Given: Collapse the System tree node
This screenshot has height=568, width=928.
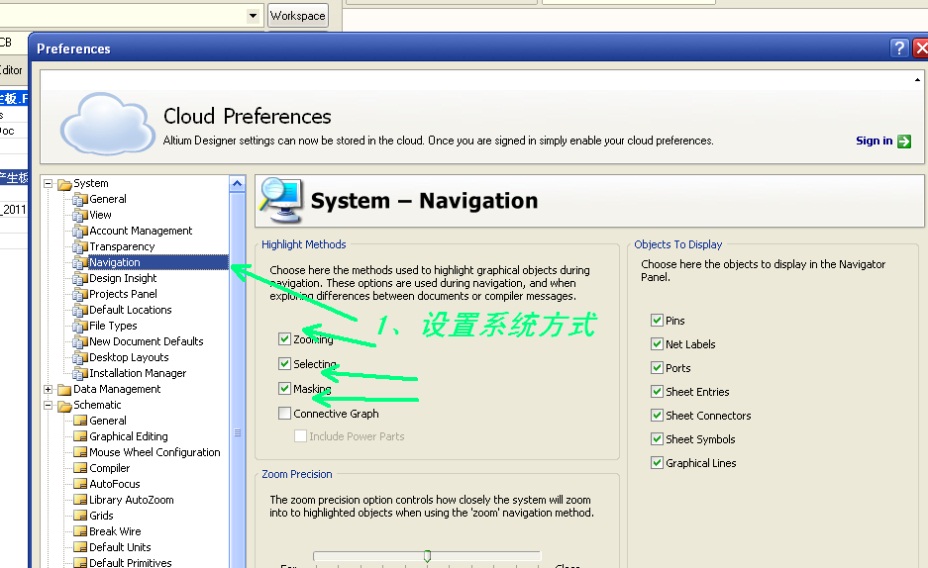Looking at the screenshot, I should (49, 183).
